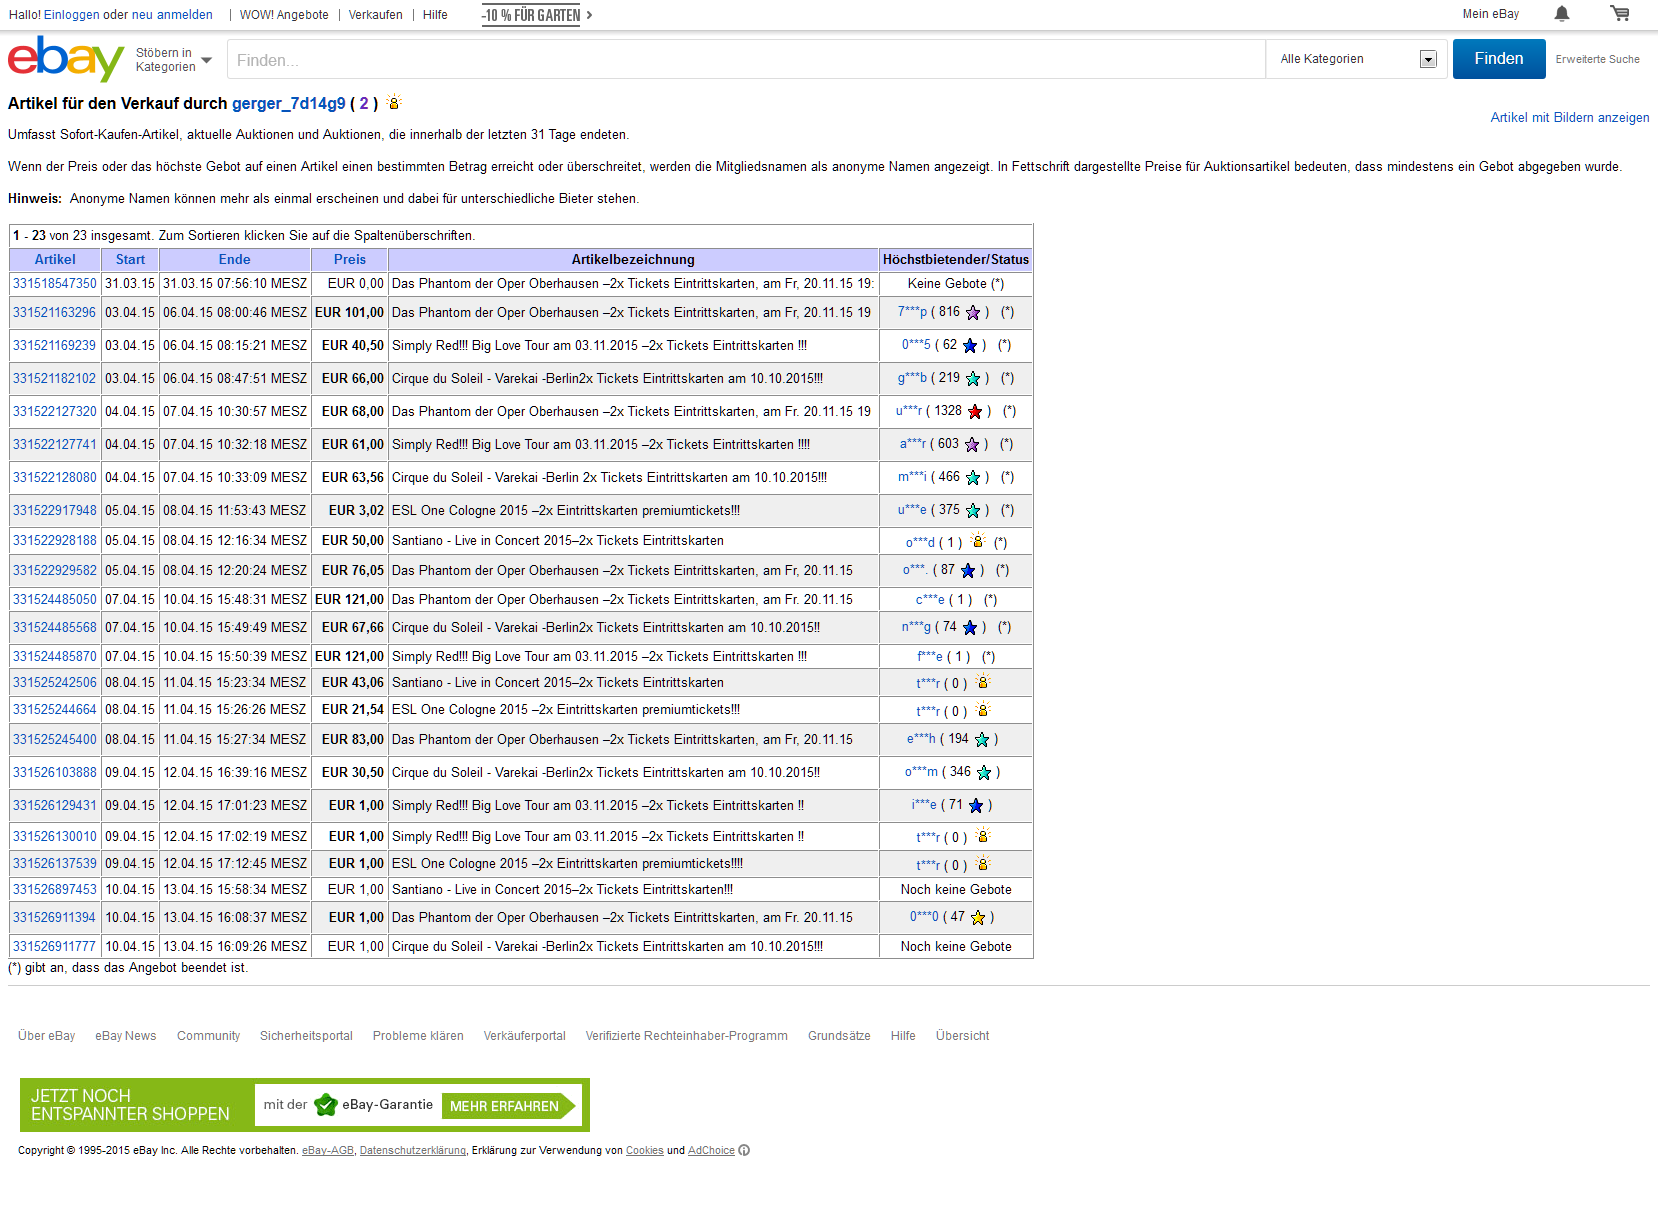Viewport: 1658px width, 1207px height.
Task: Open item 331524485870
Action: pos(55,657)
